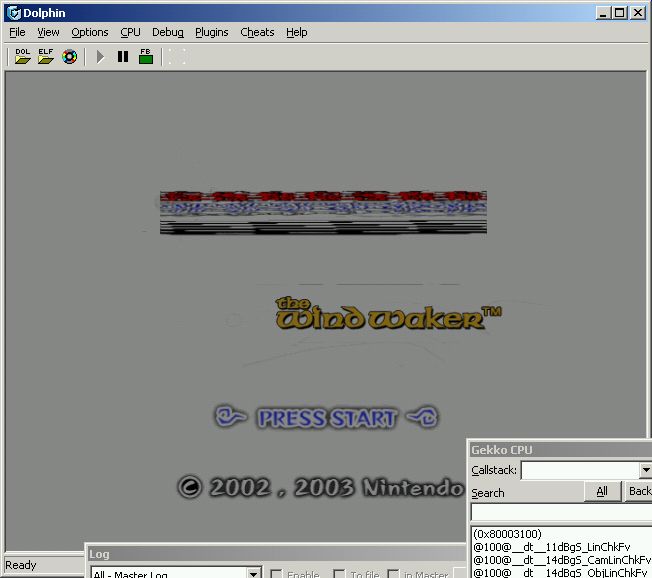Minimize the Dolphin window
Image resolution: width=652 pixels, height=578 pixels.
(x=602, y=13)
